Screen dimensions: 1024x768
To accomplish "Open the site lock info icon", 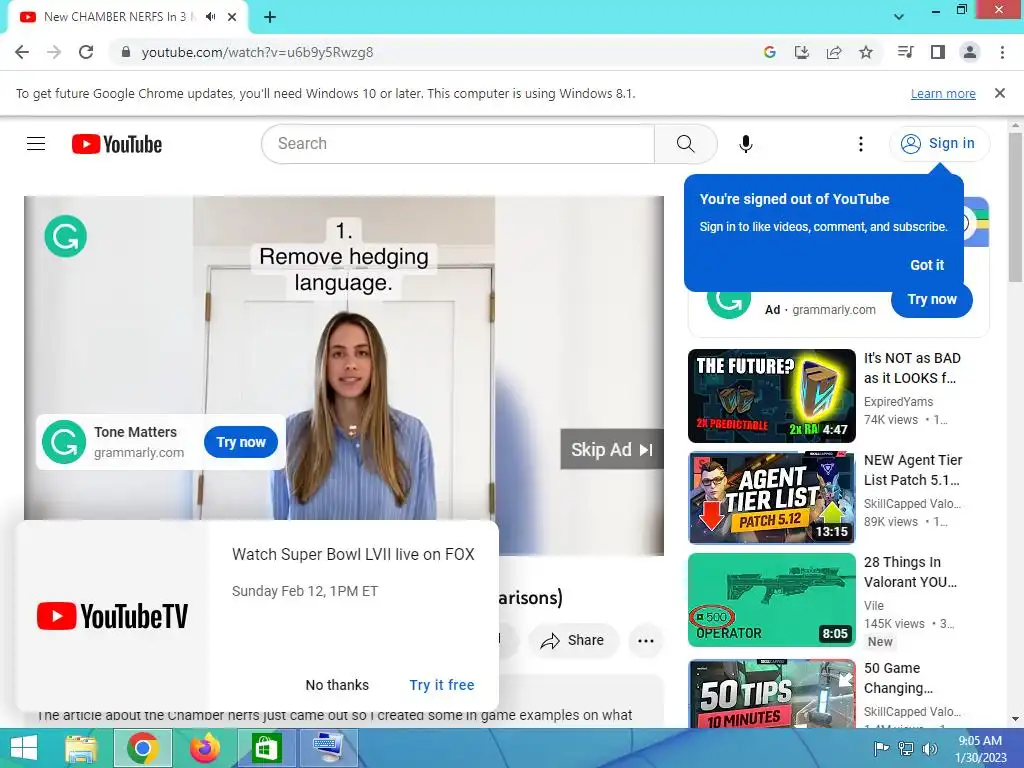I will [x=126, y=52].
